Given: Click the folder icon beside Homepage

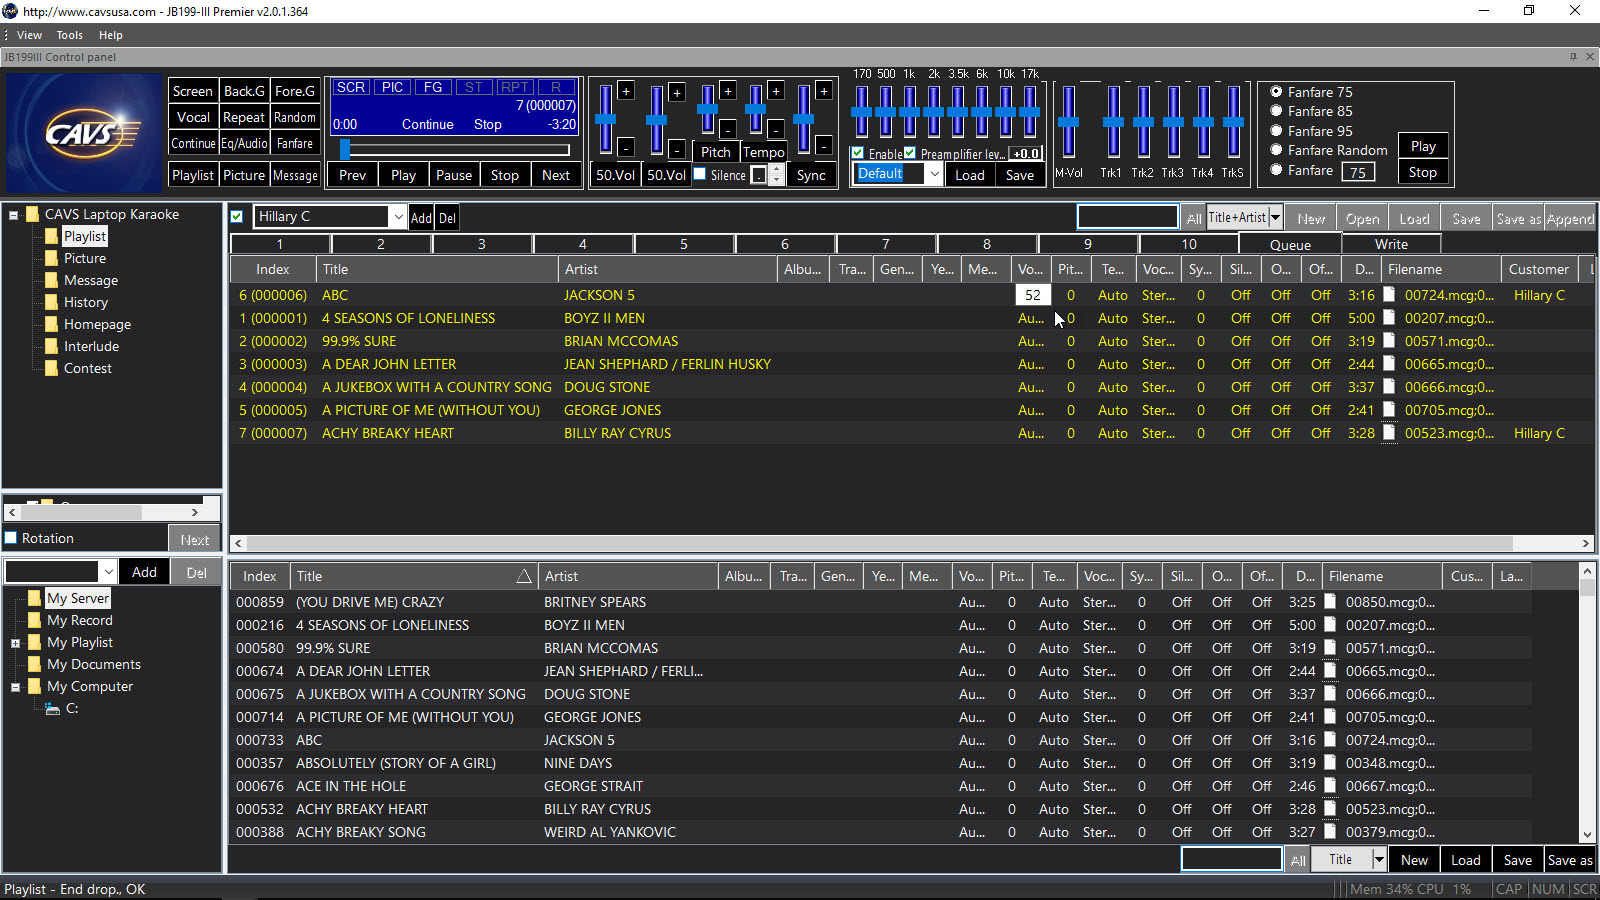Looking at the screenshot, I should 51,324.
